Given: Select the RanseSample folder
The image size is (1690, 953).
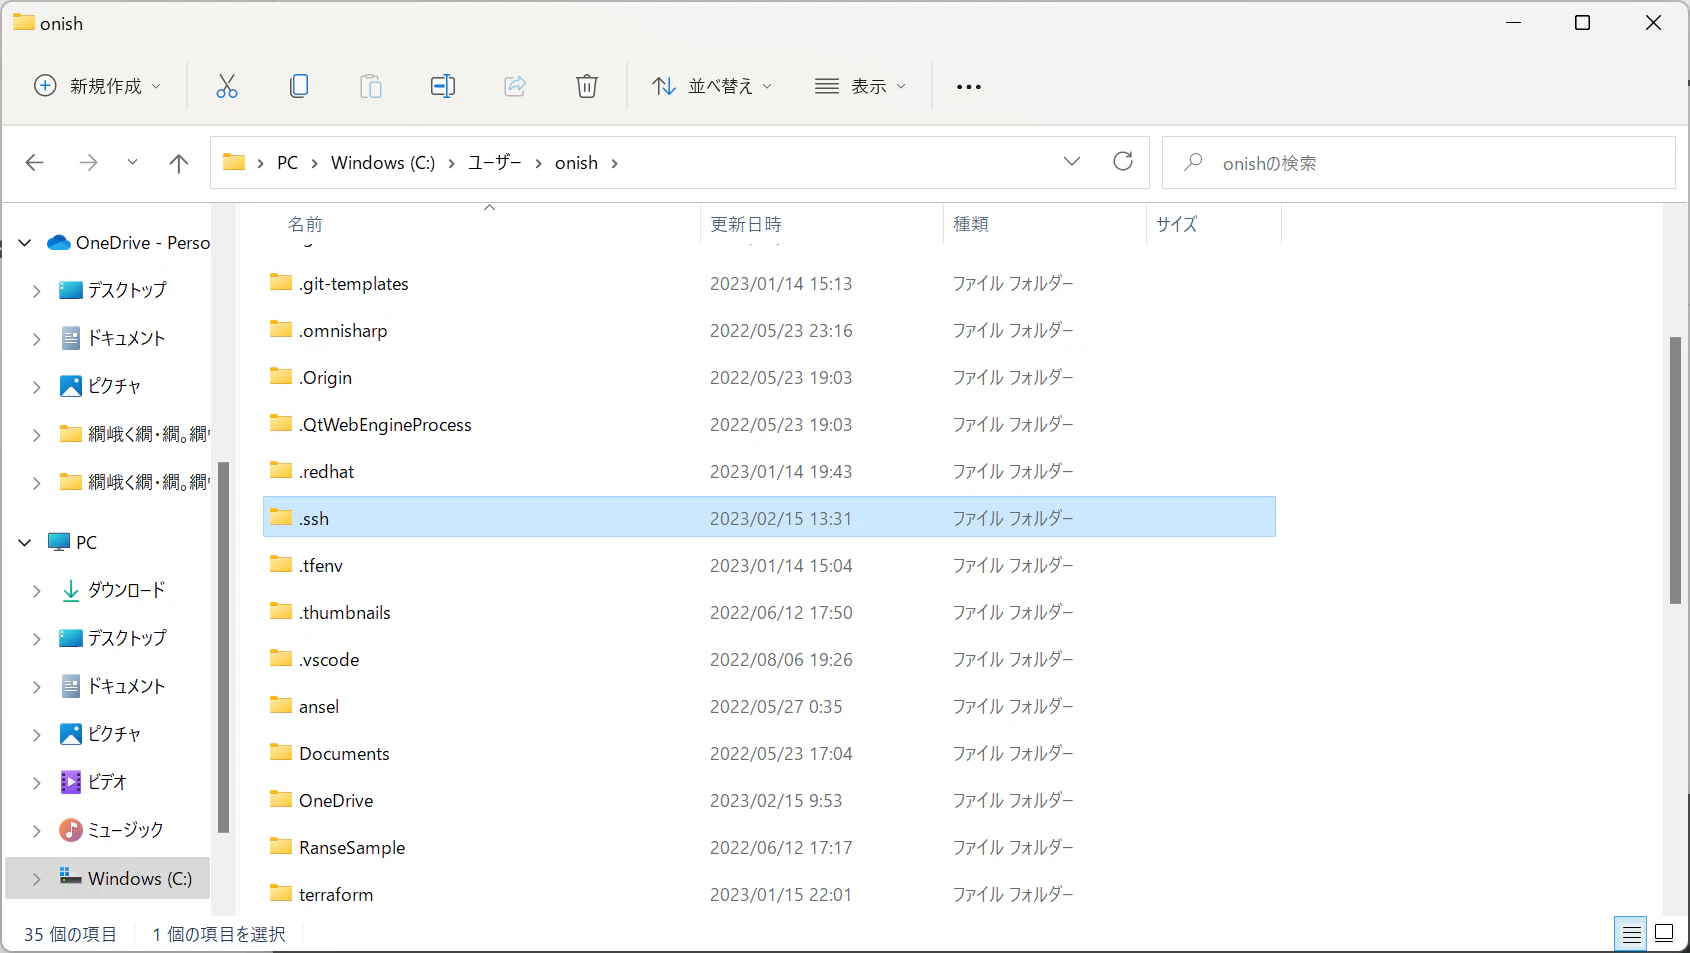Looking at the screenshot, I should [x=769, y=847].
